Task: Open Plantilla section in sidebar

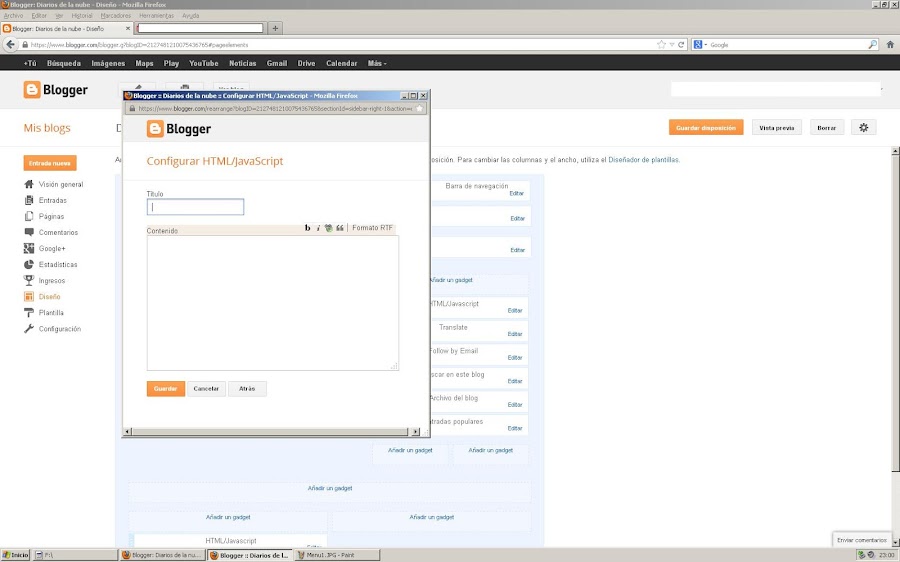Action: pyautogui.click(x=51, y=313)
